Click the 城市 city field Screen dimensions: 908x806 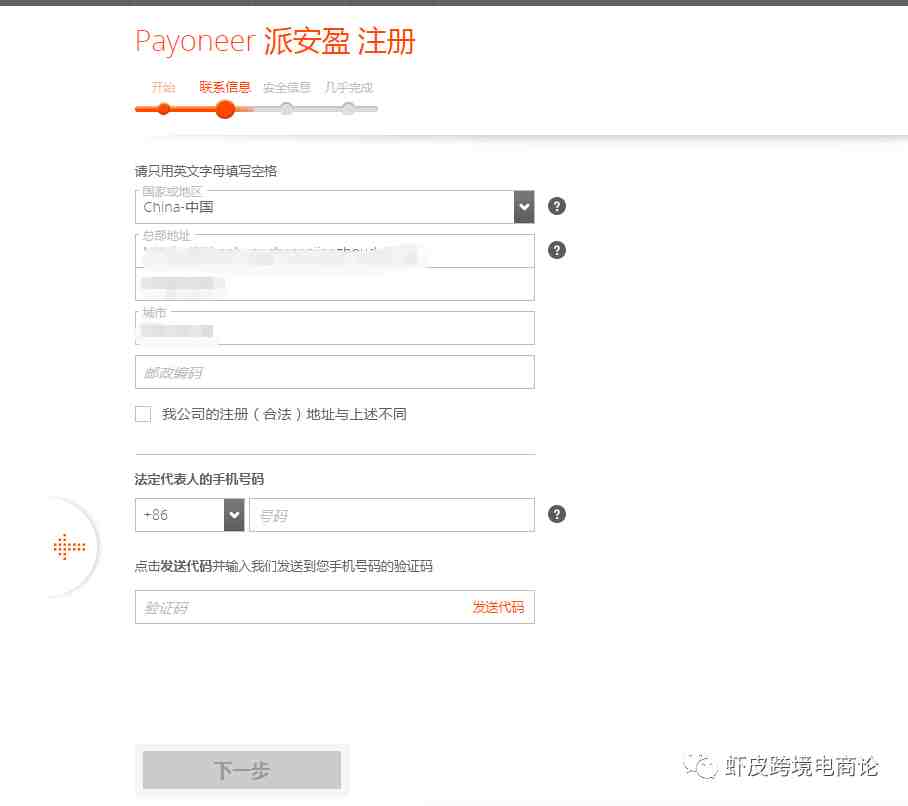pos(334,328)
